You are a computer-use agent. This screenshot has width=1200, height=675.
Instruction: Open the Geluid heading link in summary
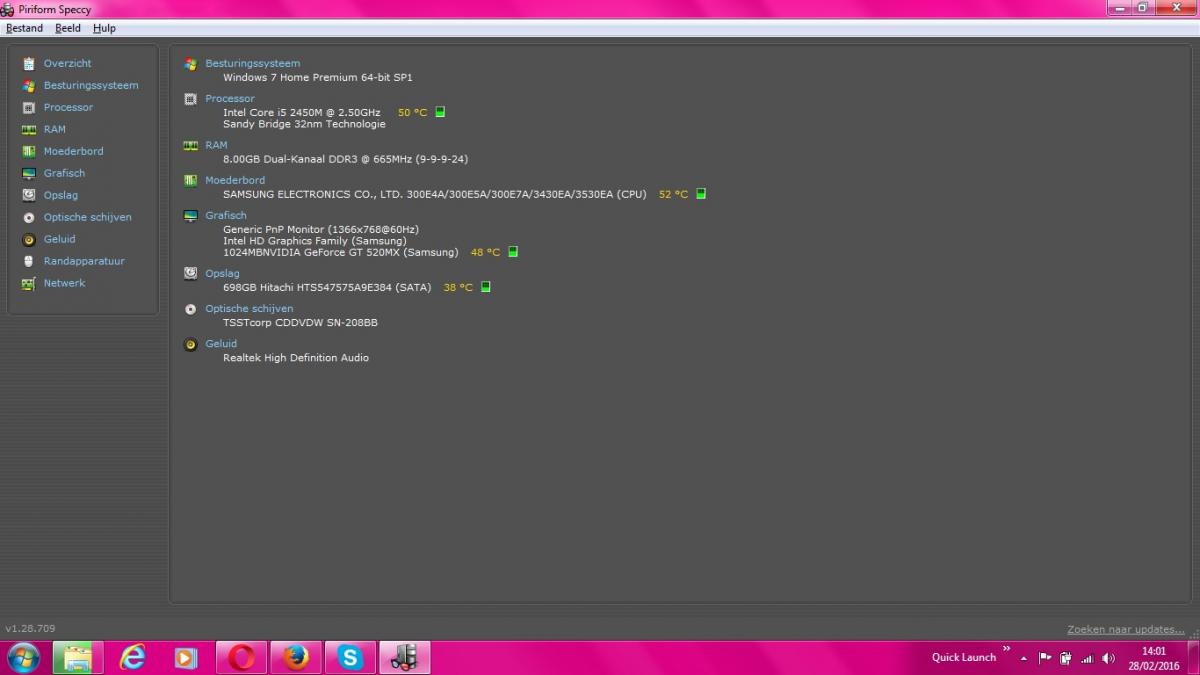pyautogui.click(x=221, y=343)
